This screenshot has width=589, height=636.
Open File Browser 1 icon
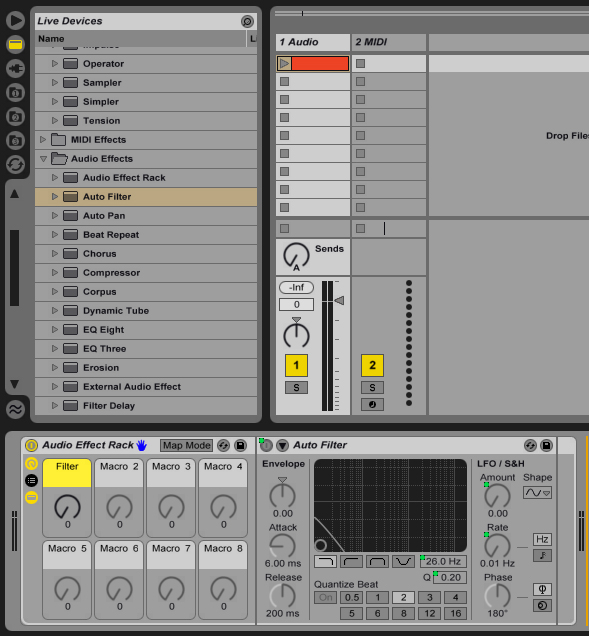tap(15, 92)
